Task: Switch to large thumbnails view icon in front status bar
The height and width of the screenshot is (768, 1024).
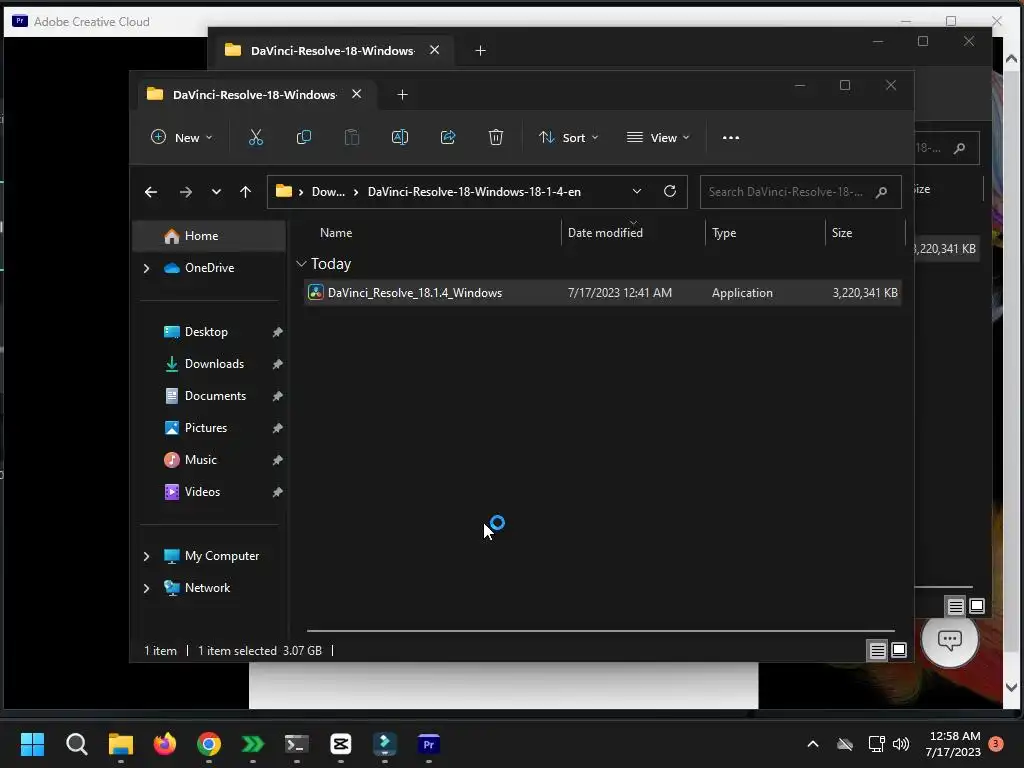Action: [x=899, y=650]
